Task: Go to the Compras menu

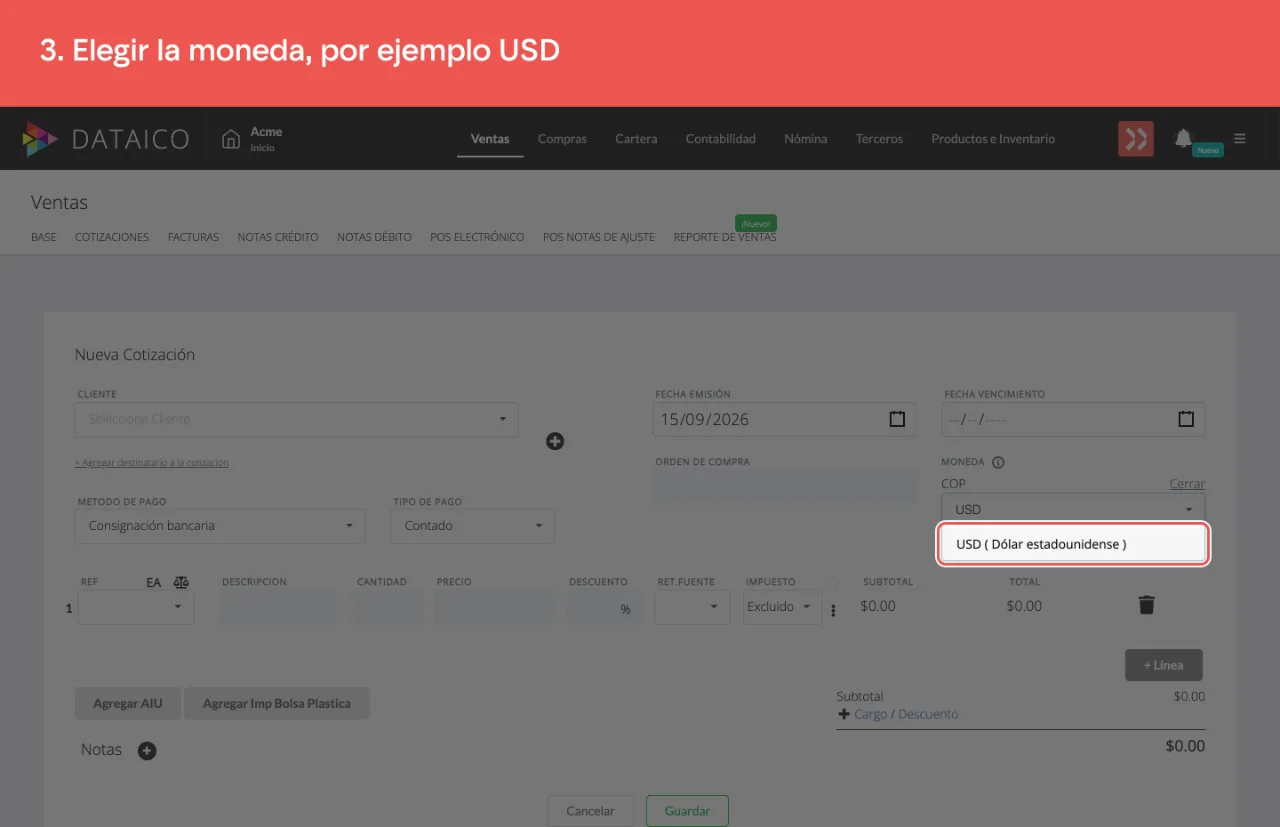Action: pyautogui.click(x=562, y=139)
